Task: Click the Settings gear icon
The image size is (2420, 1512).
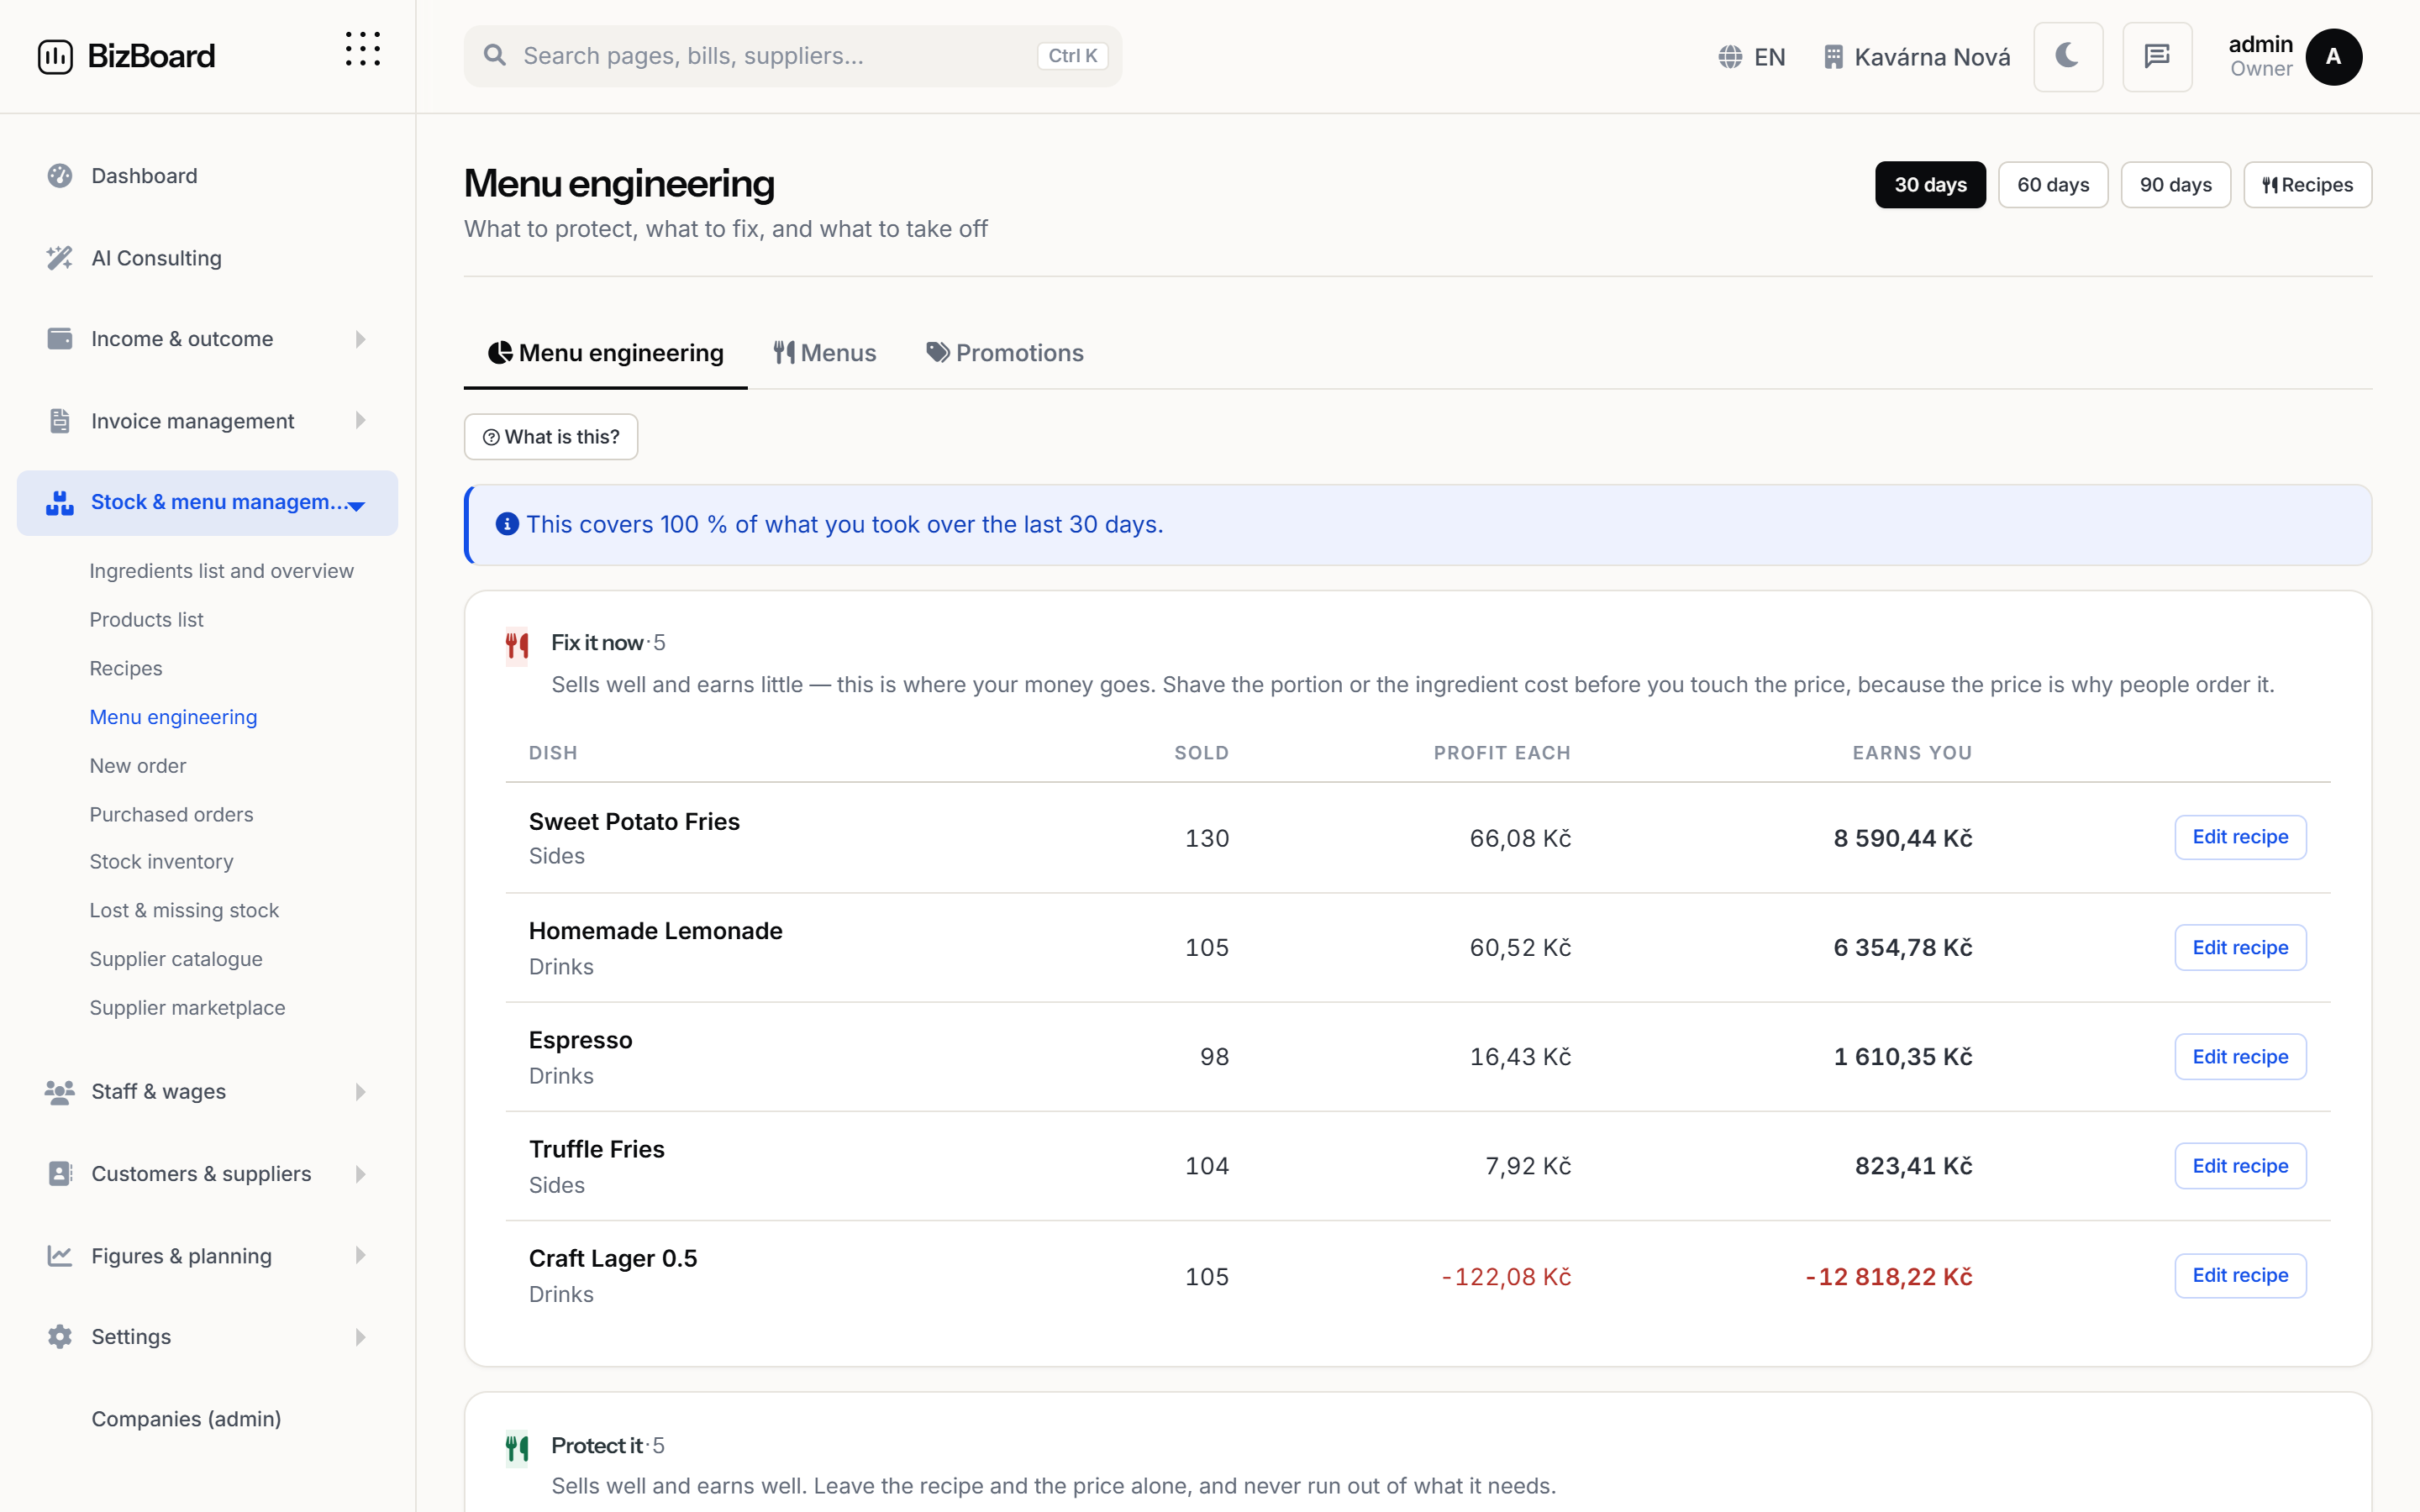Action: (60, 1337)
